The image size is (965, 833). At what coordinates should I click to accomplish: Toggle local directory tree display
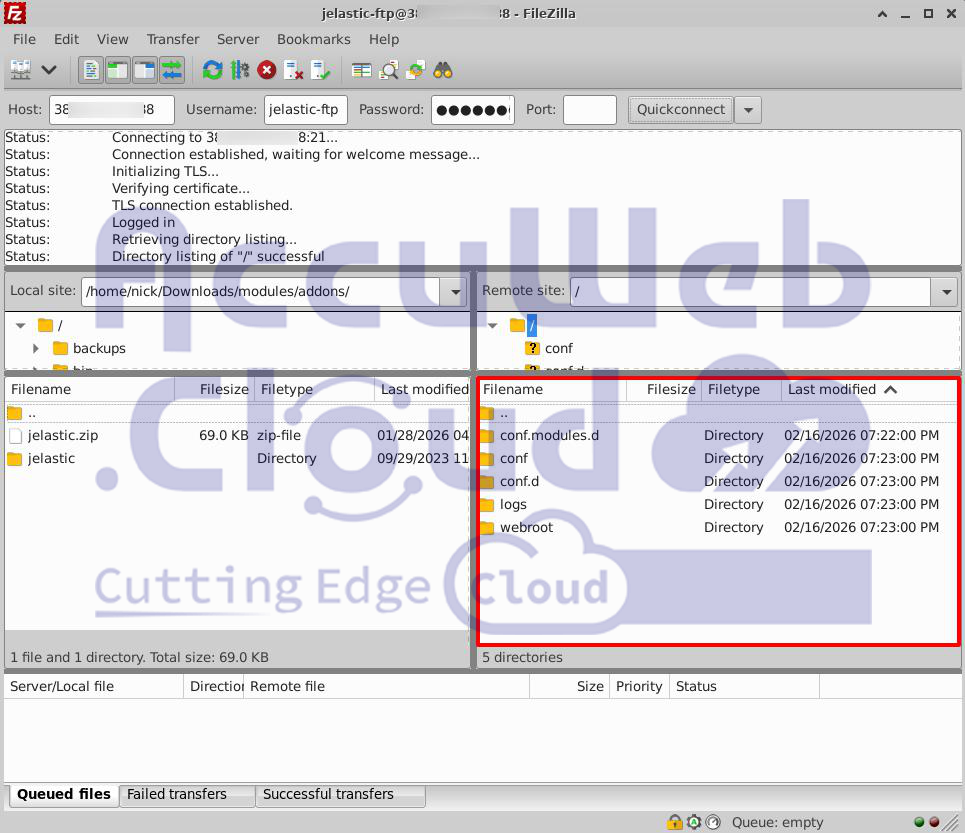click(x=118, y=70)
